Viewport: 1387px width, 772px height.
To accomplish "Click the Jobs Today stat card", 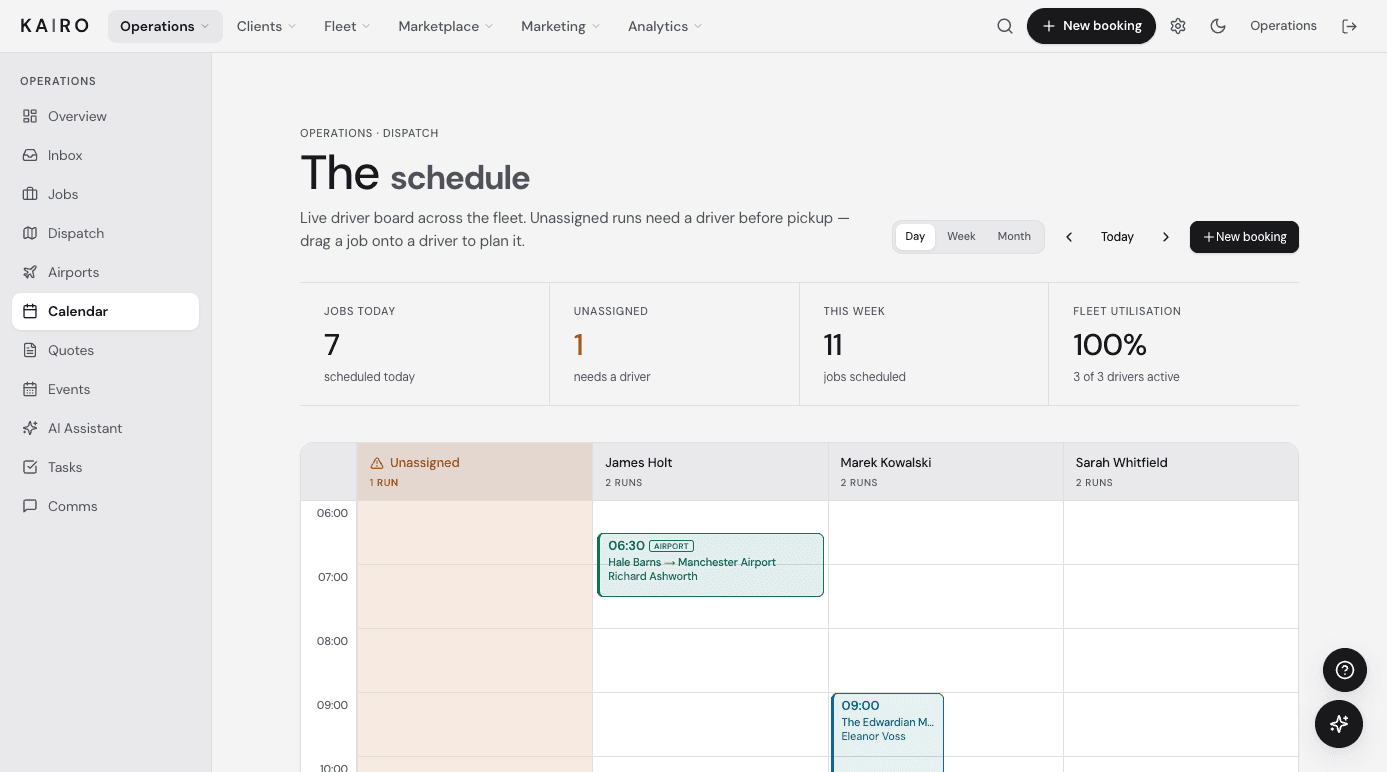I will tap(425, 344).
